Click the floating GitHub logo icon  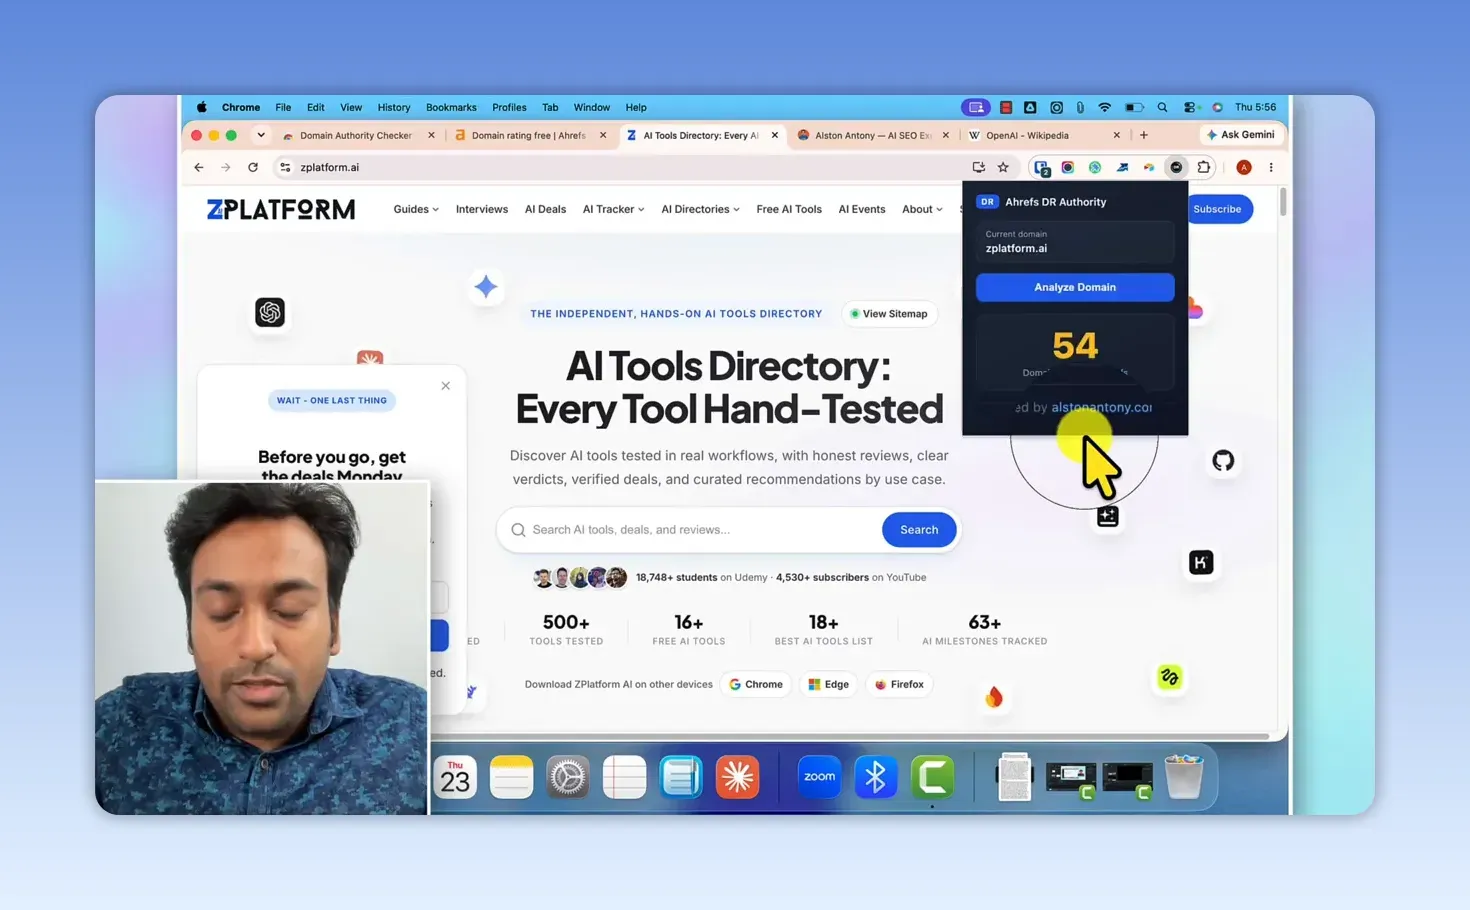1223,461
